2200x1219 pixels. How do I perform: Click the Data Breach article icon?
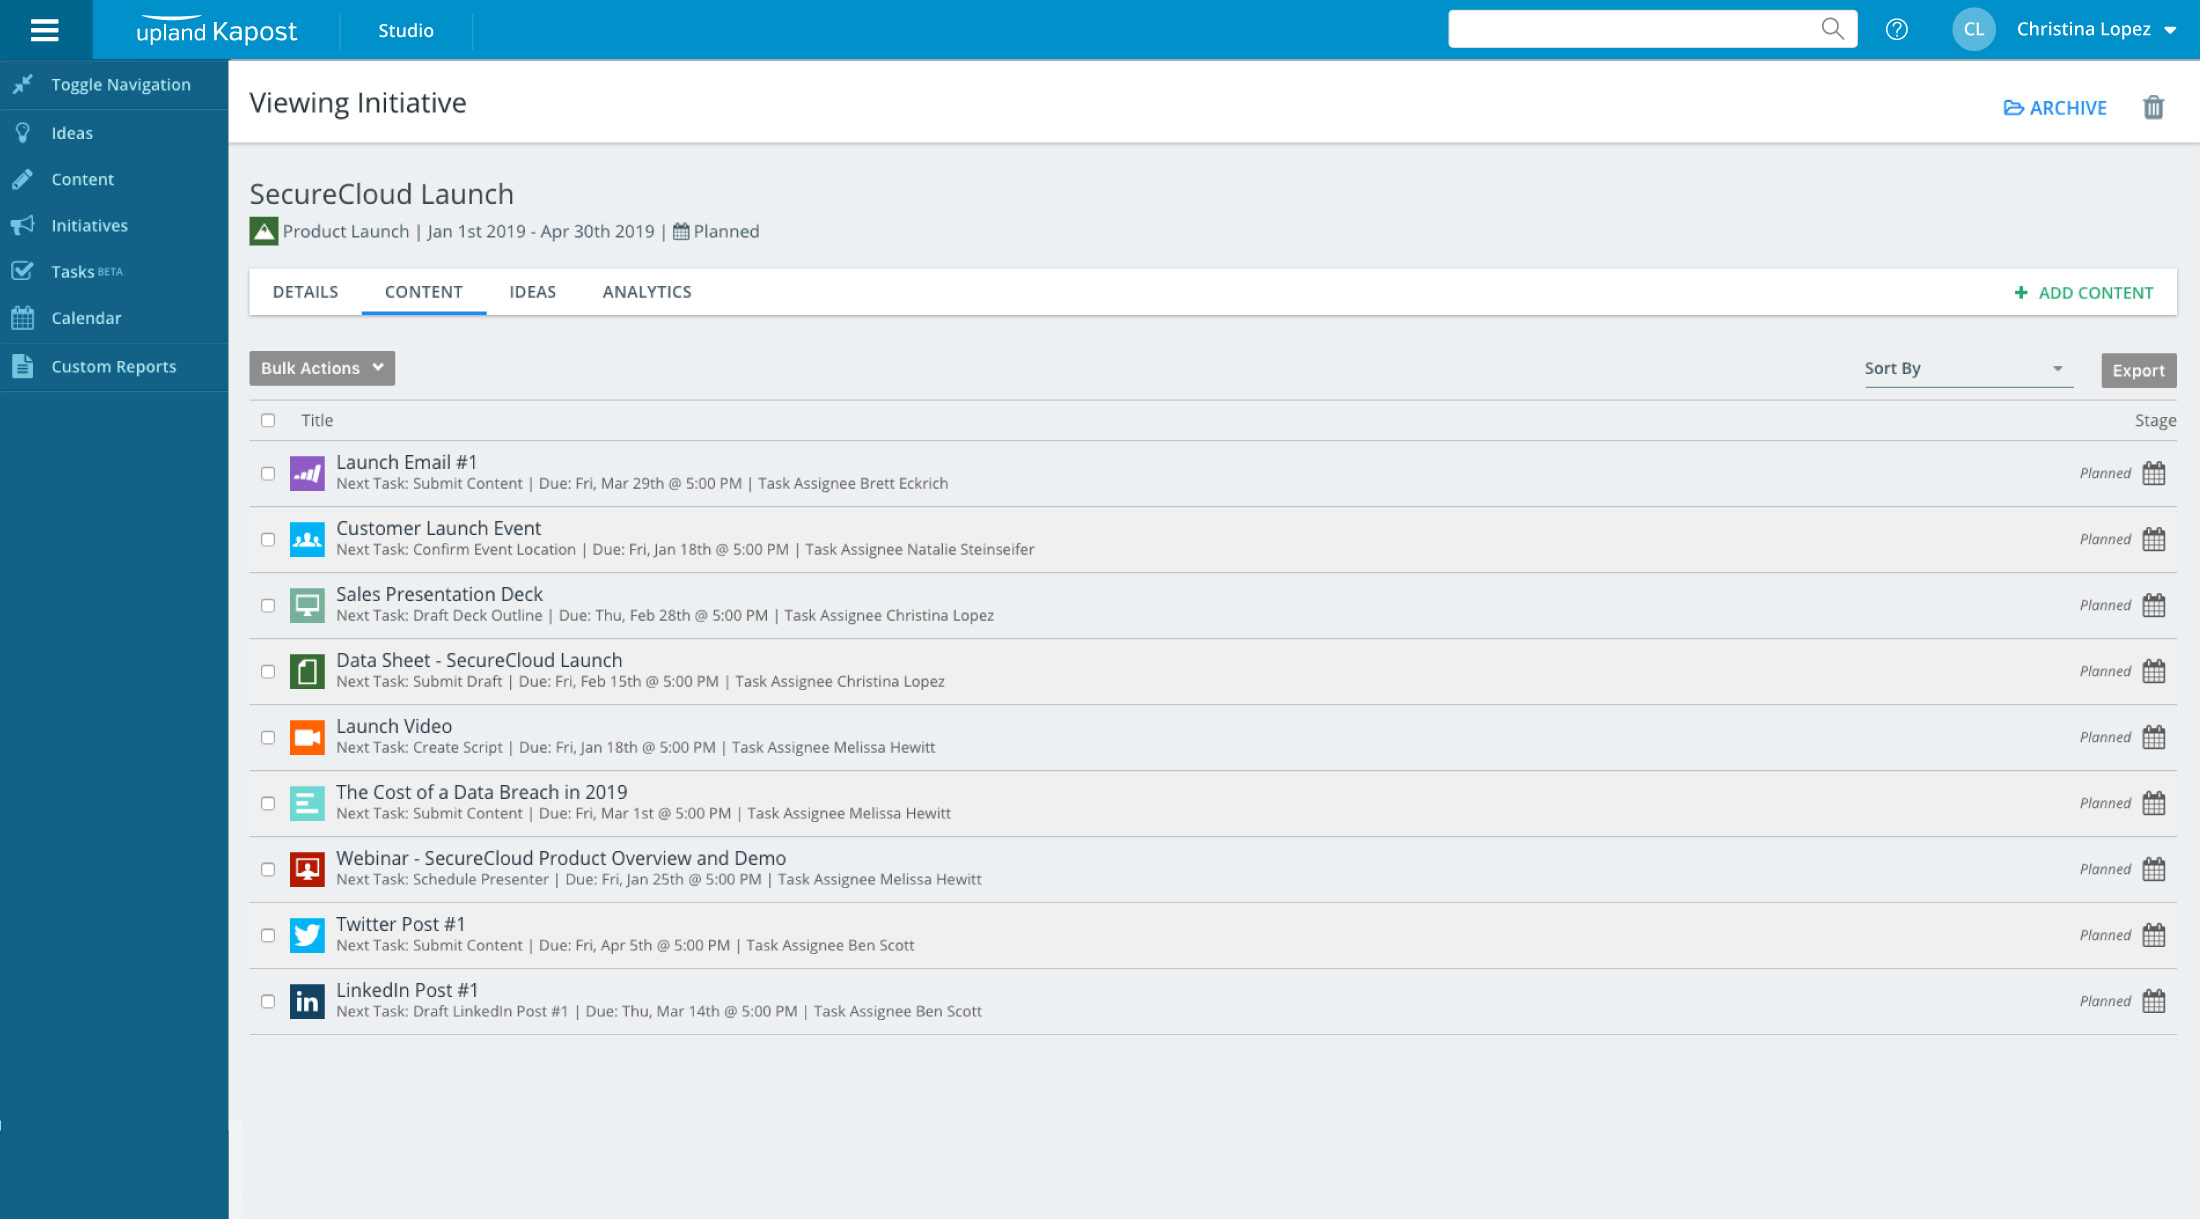tap(307, 803)
